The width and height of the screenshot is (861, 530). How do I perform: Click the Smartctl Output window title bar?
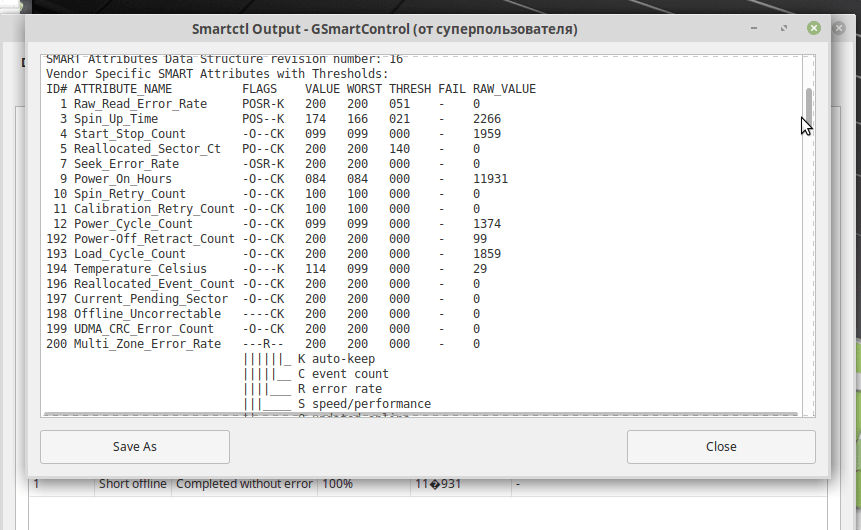(384, 29)
